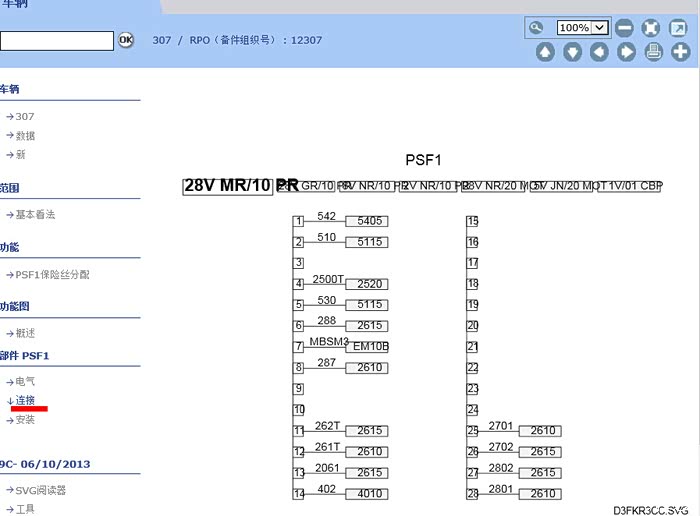Focus the search input field at top left
700x516 pixels.
(57, 41)
